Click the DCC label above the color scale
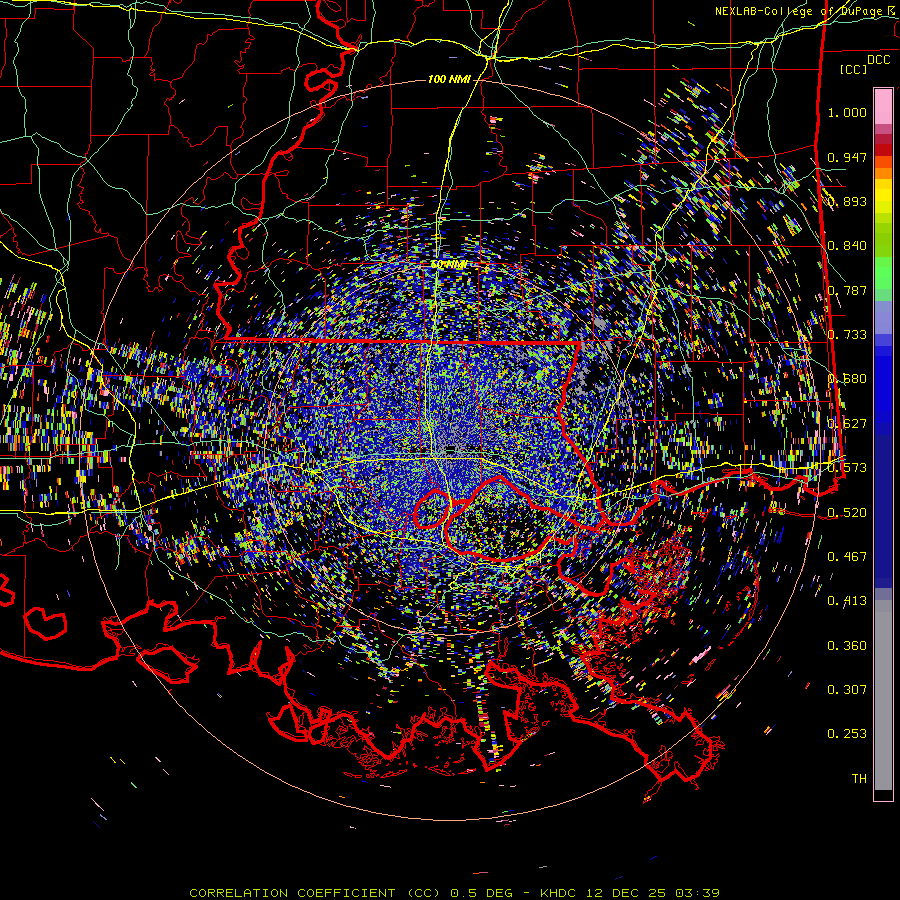The image size is (900, 900). (x=878, y=60)
